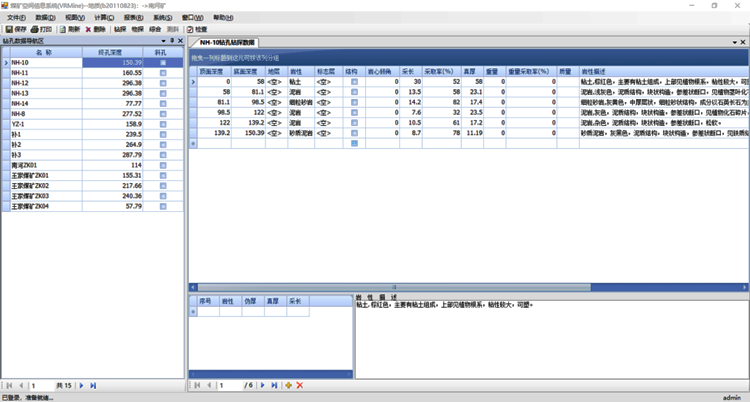This screenshot has height=402, width=750.
Task: Open the 报表(B) menu
Action: point(134,18)
